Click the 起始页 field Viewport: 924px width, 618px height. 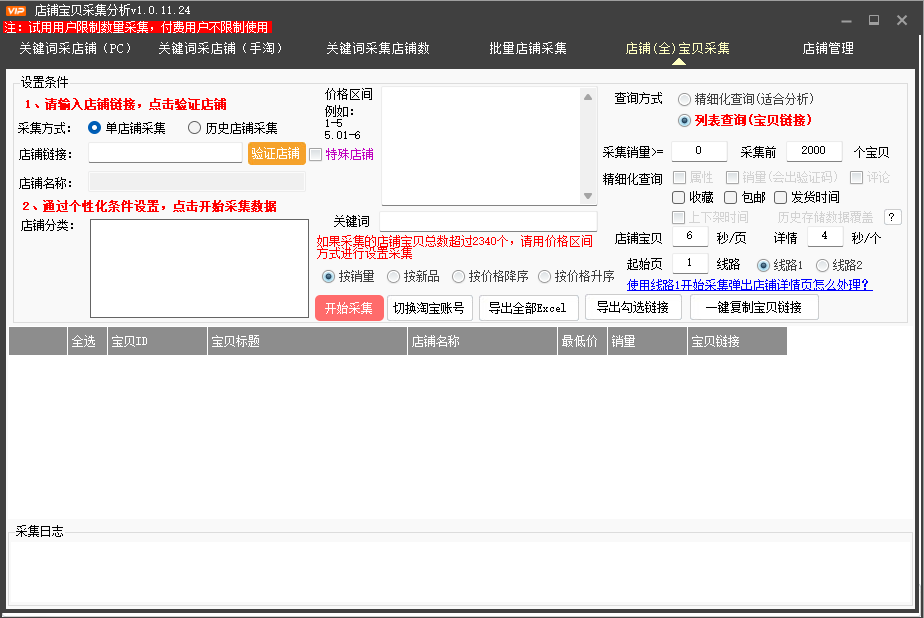pos(690,263)
